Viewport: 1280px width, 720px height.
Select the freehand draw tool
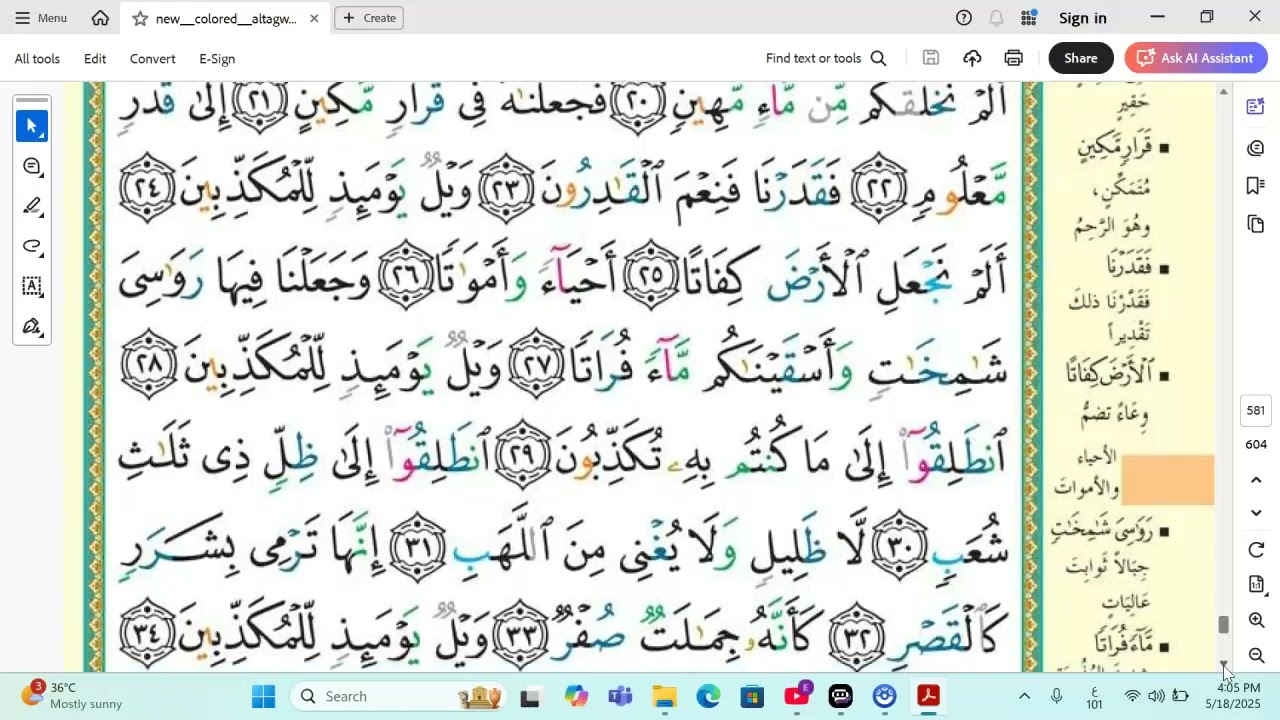32,246
